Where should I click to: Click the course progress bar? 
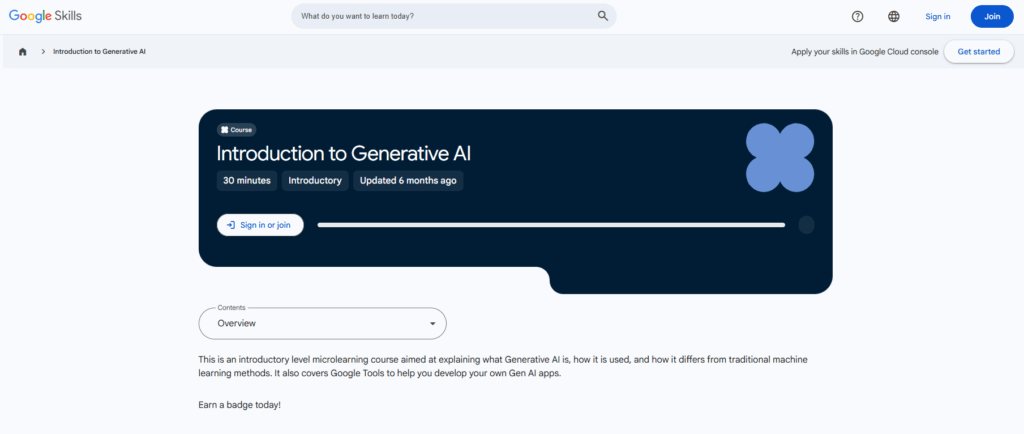(x=551, y=225)
